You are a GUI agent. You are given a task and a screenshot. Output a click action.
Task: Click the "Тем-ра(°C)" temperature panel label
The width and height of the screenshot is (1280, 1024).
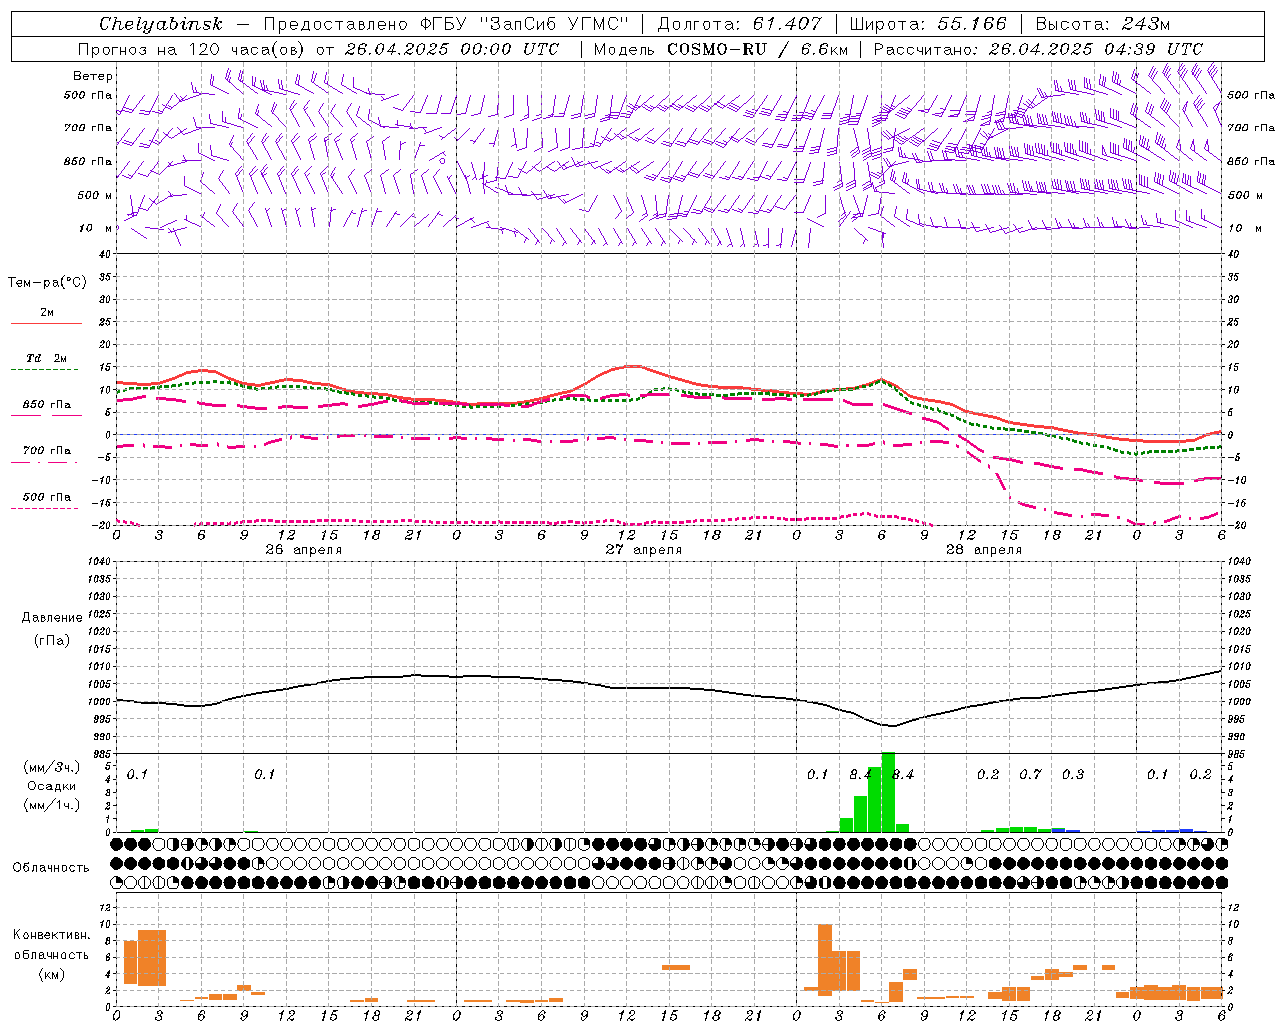coord(47,283)
